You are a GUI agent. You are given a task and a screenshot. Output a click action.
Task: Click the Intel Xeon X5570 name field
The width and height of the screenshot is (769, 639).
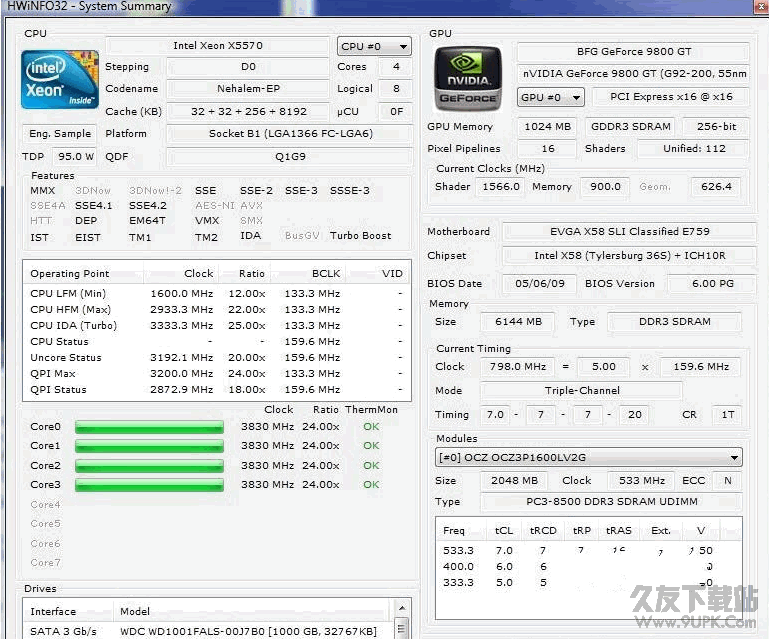click(218, 46)
